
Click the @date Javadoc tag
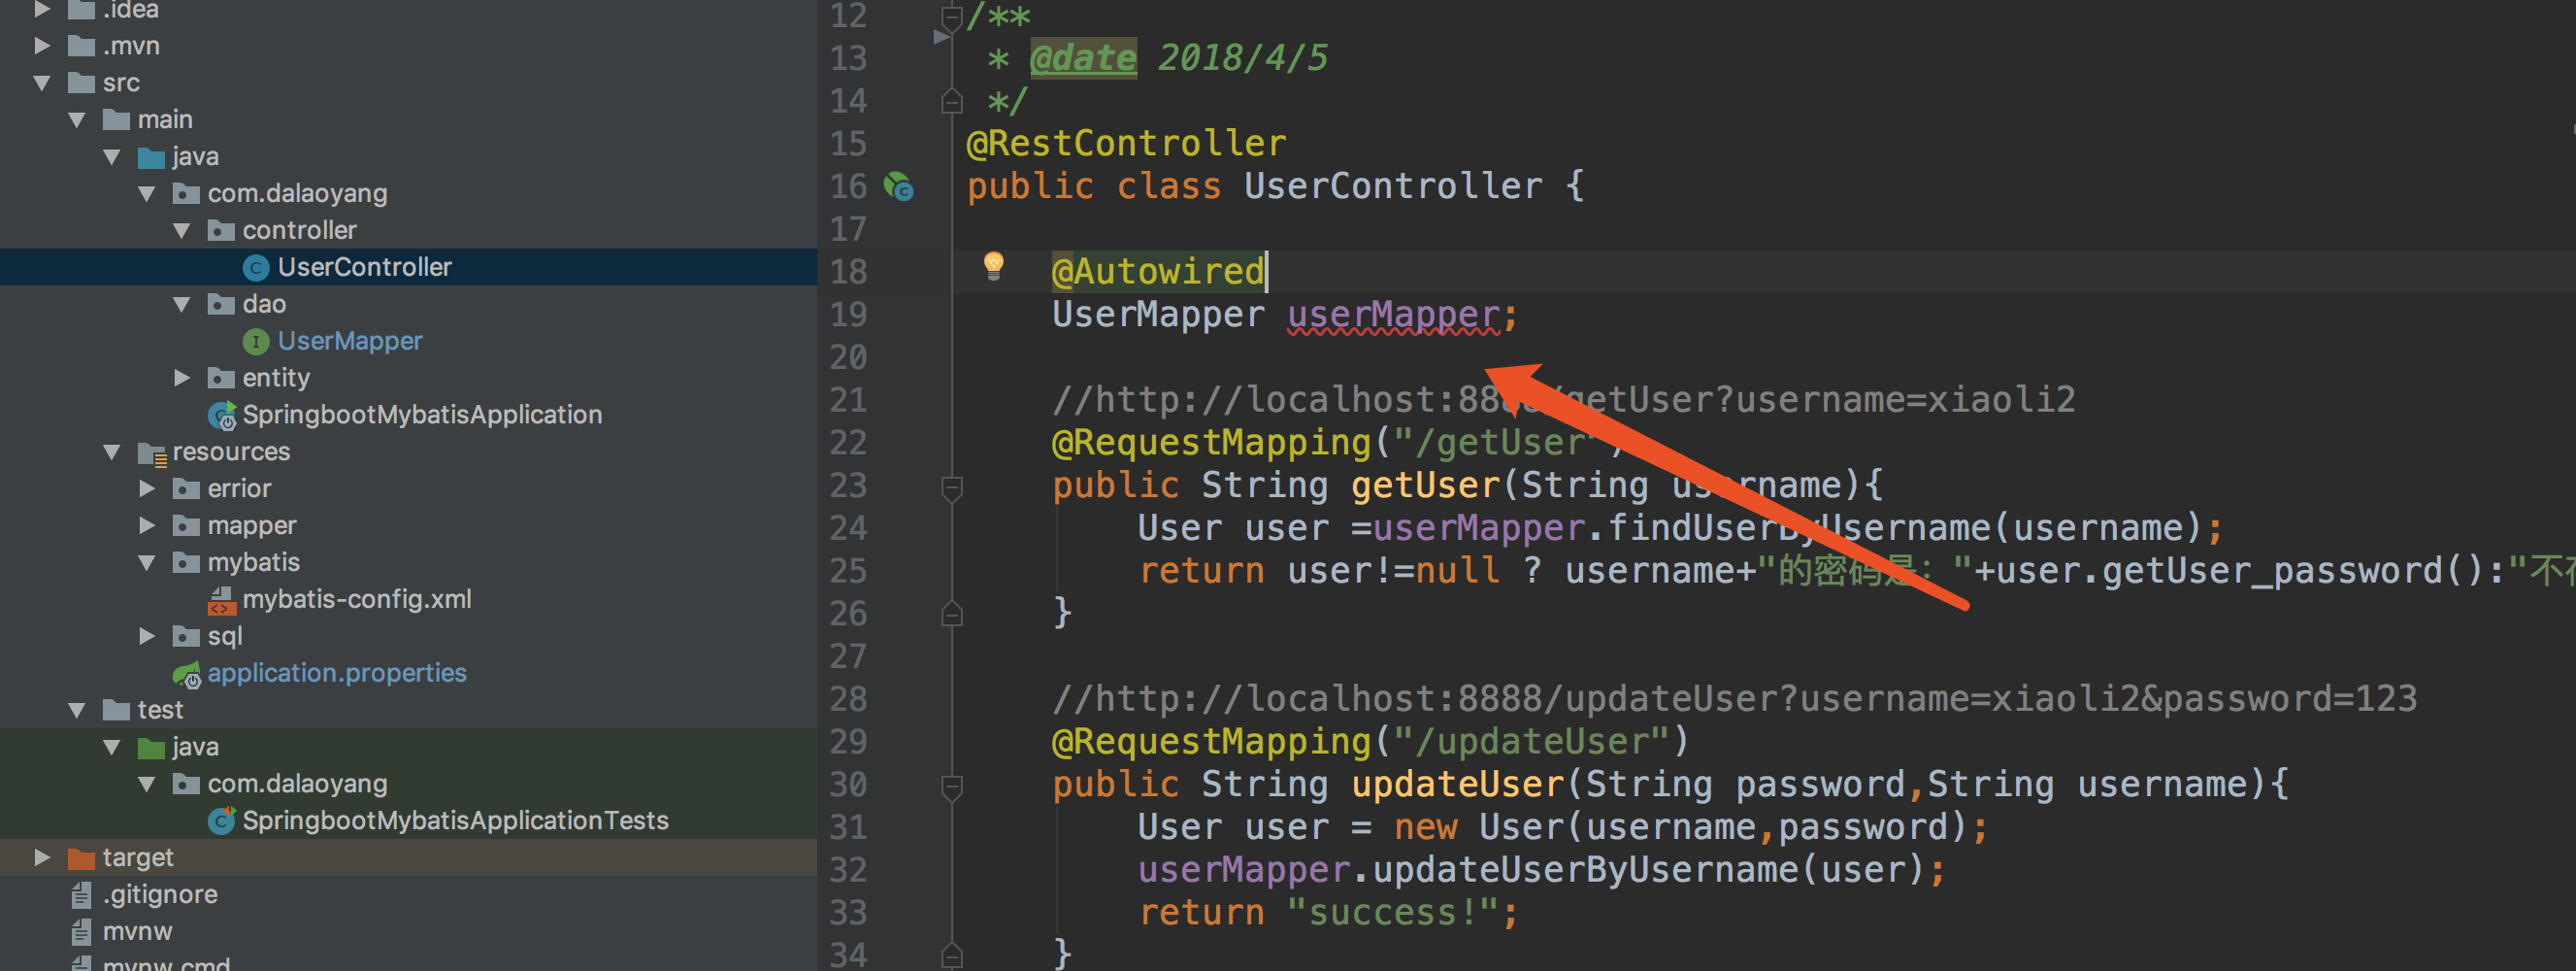coord(1083,58)
